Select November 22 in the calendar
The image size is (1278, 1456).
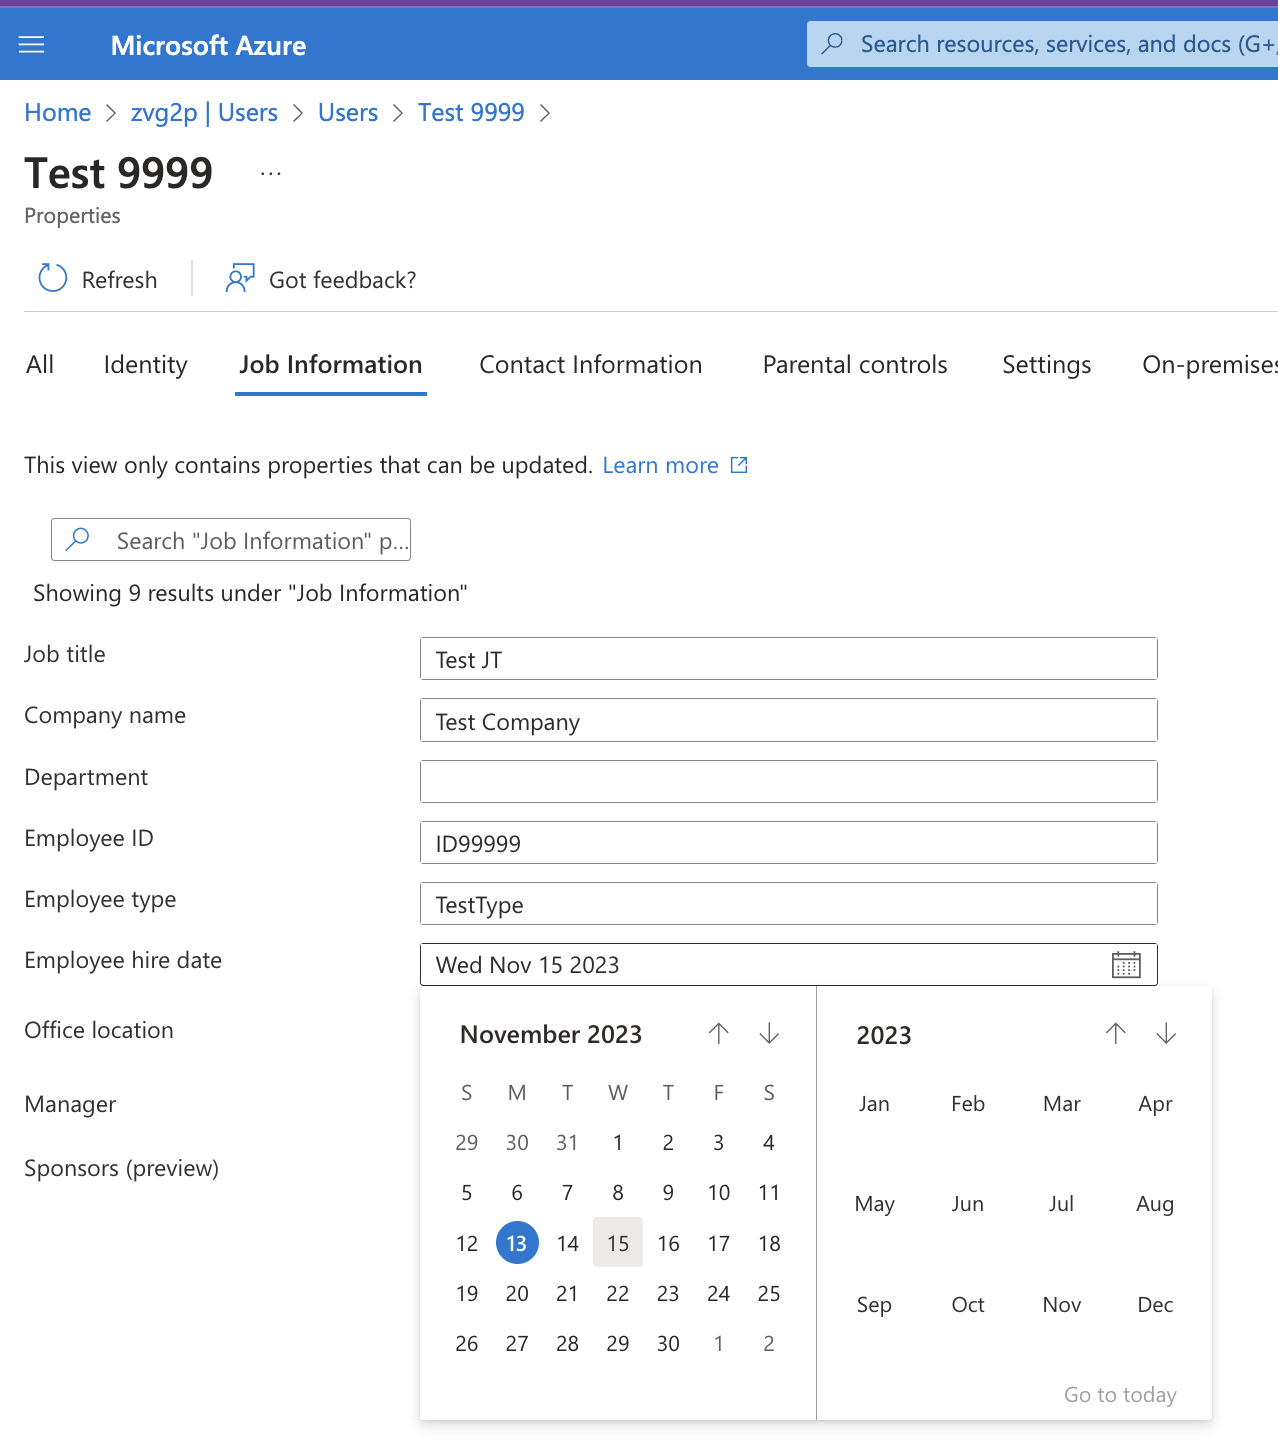[618, 1294]
